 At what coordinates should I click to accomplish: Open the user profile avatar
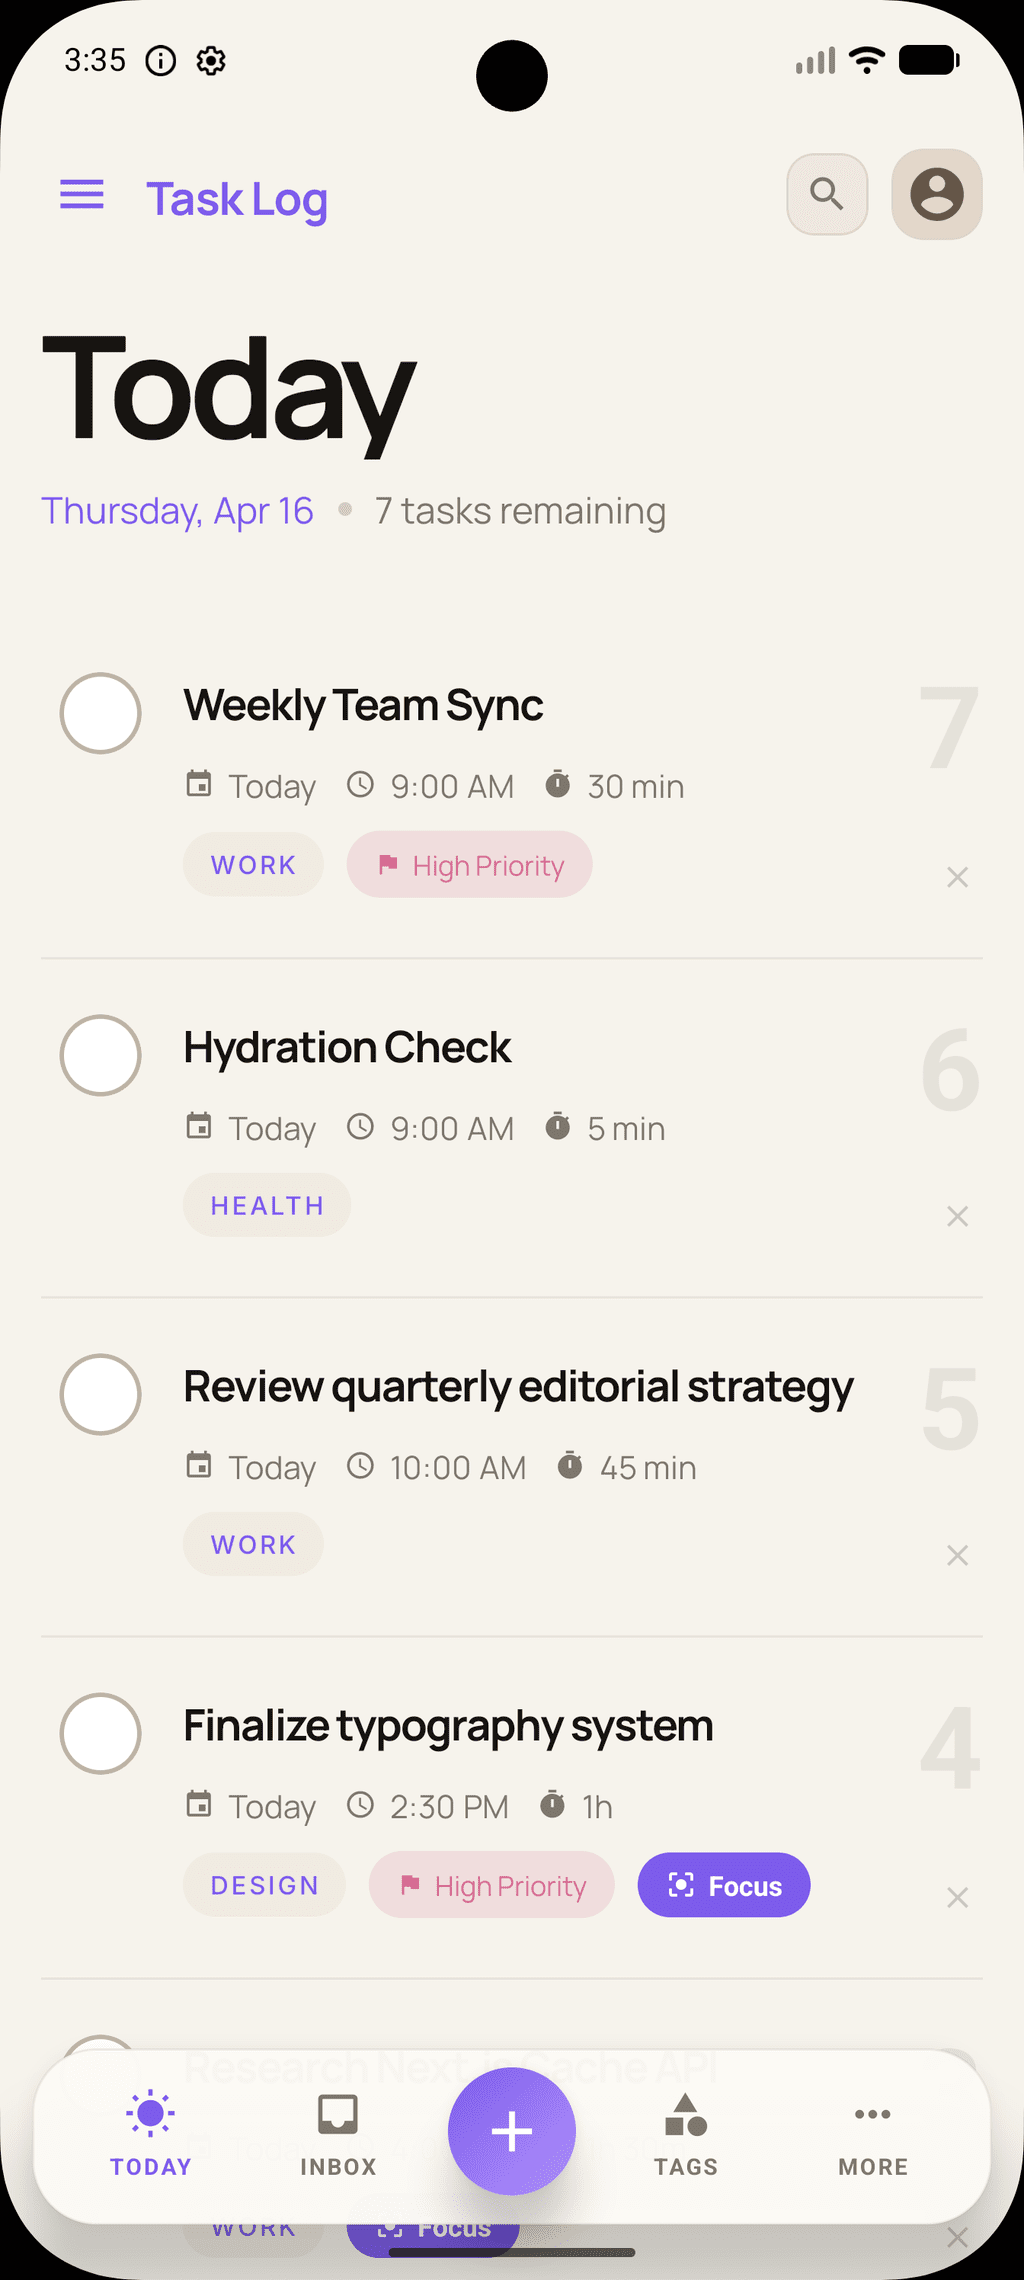(x=937, y=194)
